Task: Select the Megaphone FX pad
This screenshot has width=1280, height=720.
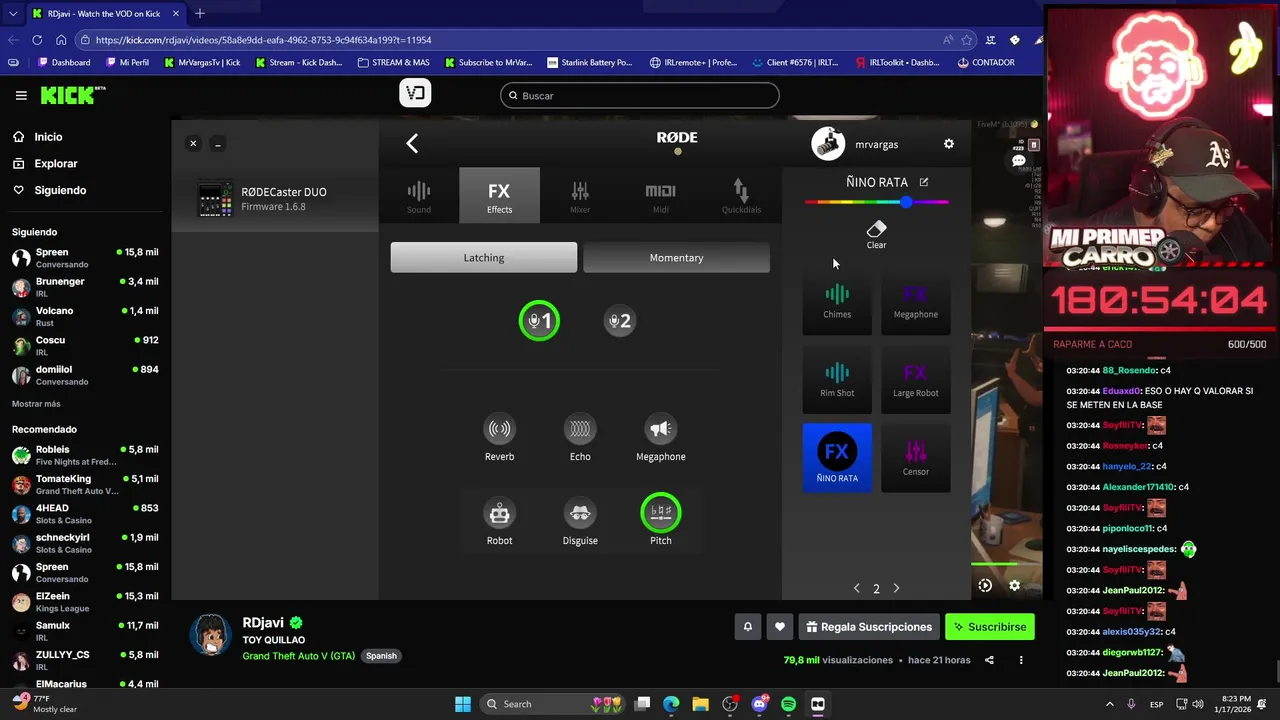Action: pos(915,300)
